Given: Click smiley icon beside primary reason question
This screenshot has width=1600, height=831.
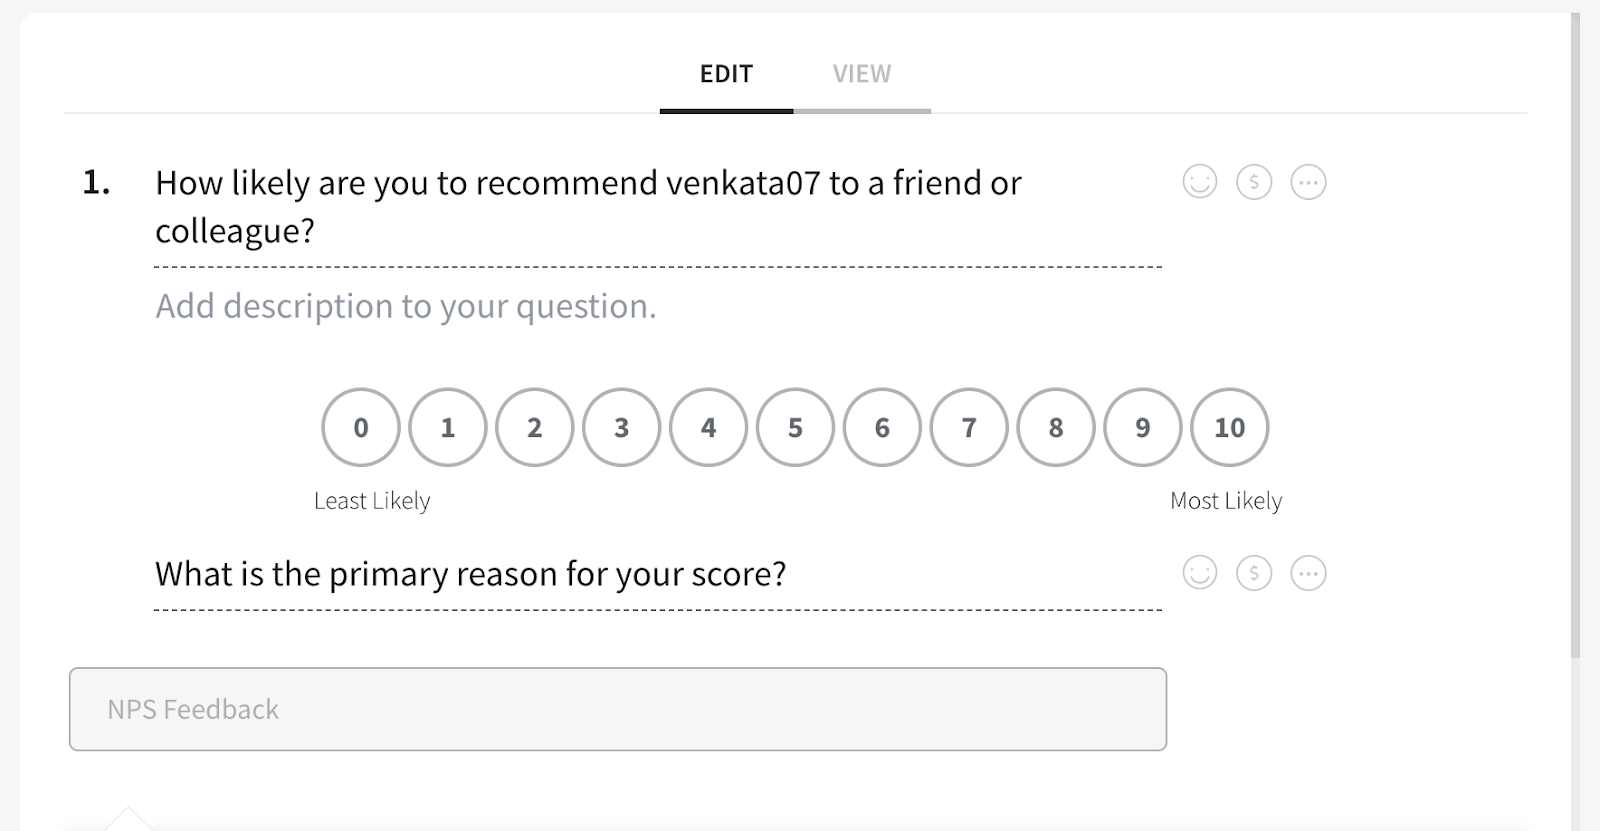Looking at the screenshot, I should tap(1199, 573).
